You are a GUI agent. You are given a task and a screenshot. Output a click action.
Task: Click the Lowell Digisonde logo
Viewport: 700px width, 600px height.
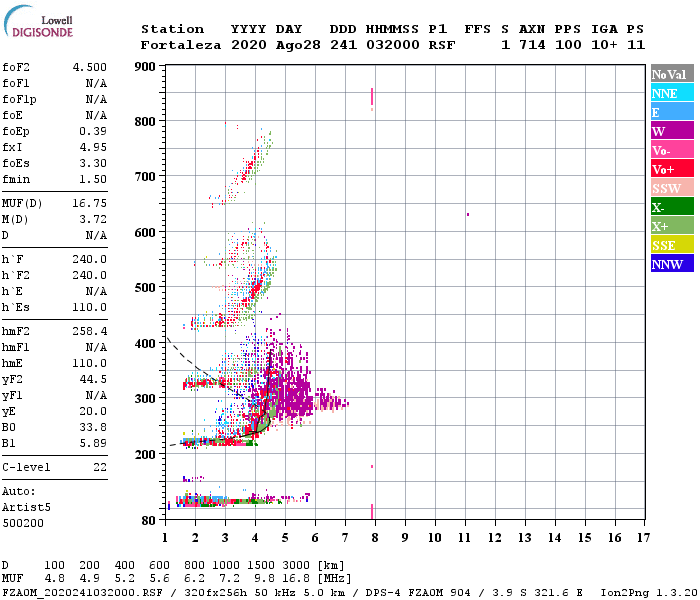[x=38, y=21]
